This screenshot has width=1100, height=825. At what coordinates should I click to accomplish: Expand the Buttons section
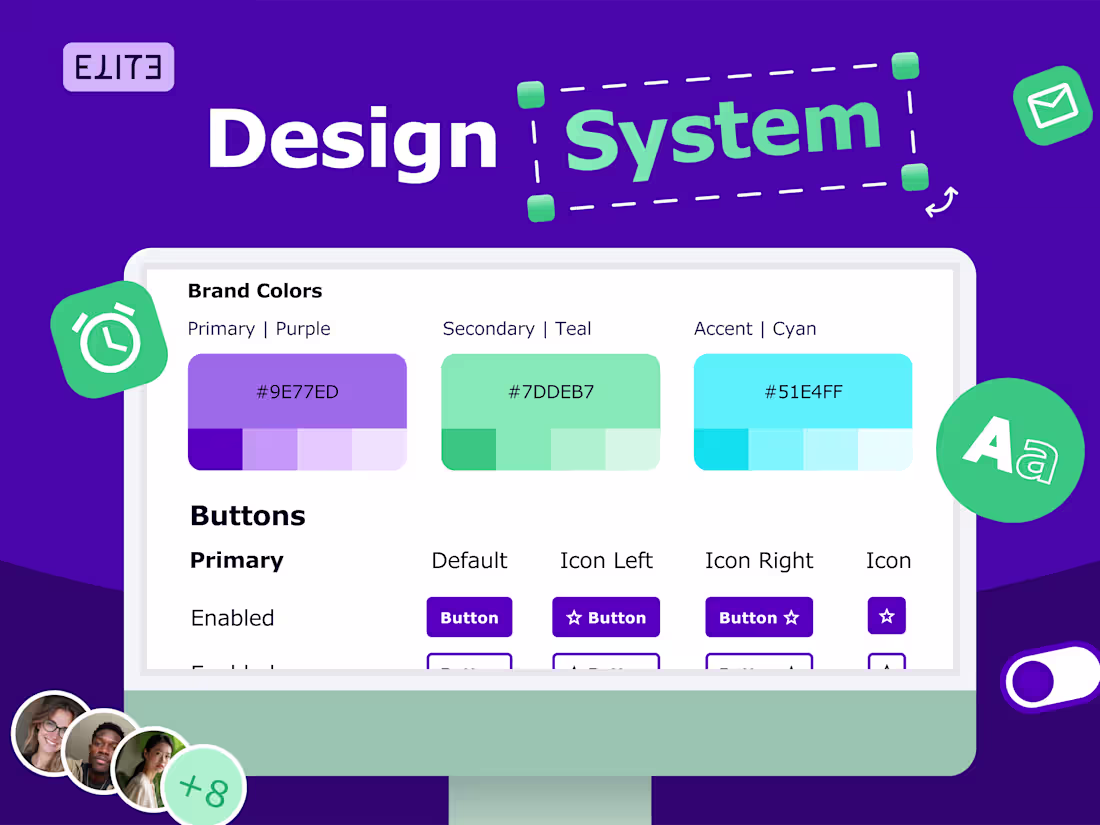tap(247, 516)
